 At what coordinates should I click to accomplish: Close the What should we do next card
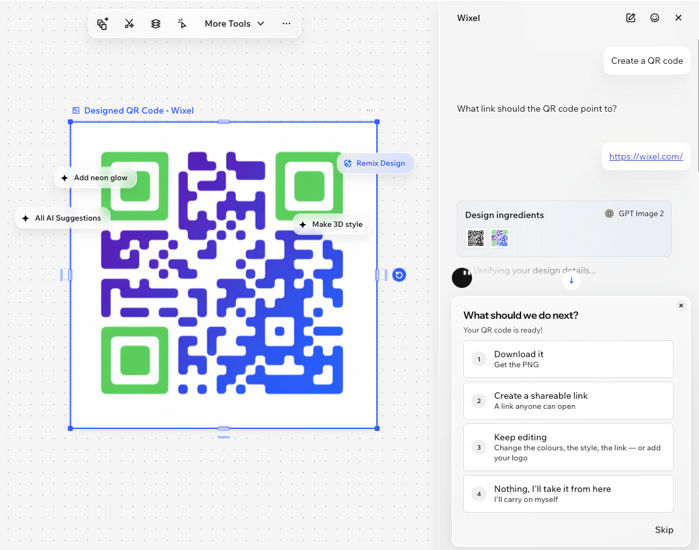(x=681, y=306)
